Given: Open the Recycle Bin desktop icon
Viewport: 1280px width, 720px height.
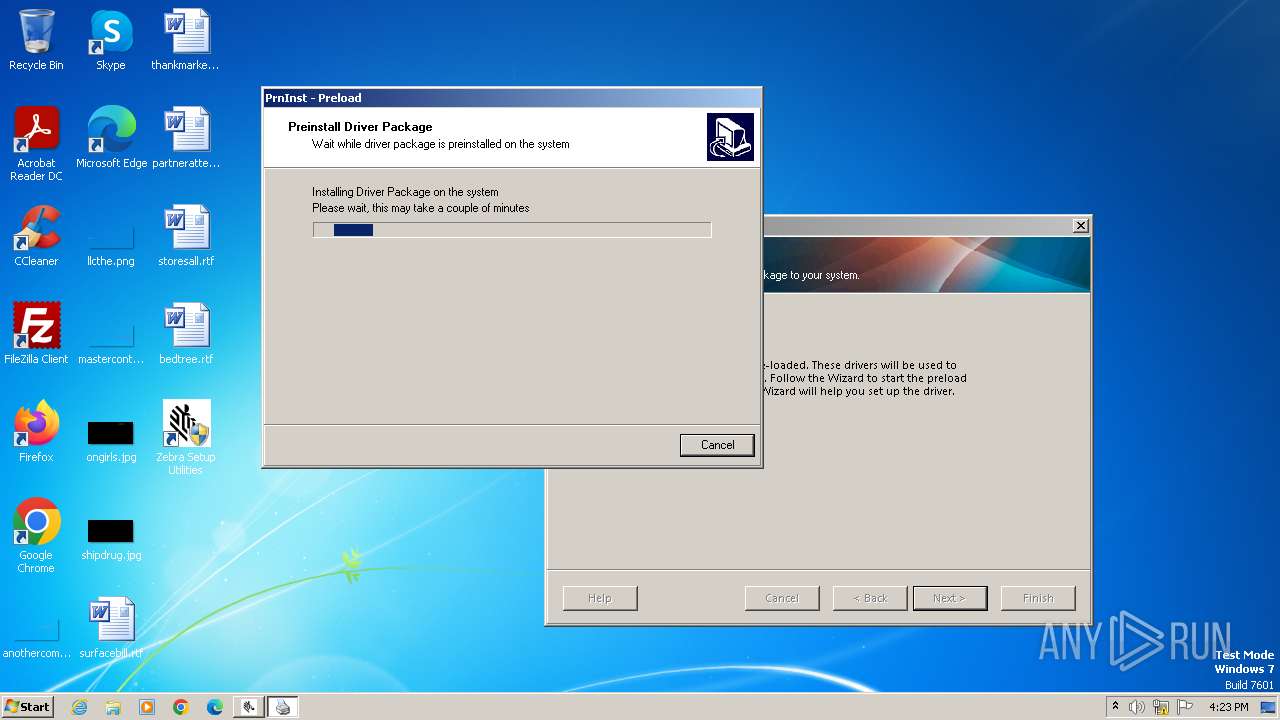Looking at the screenshot, I should tap(36, 40).
